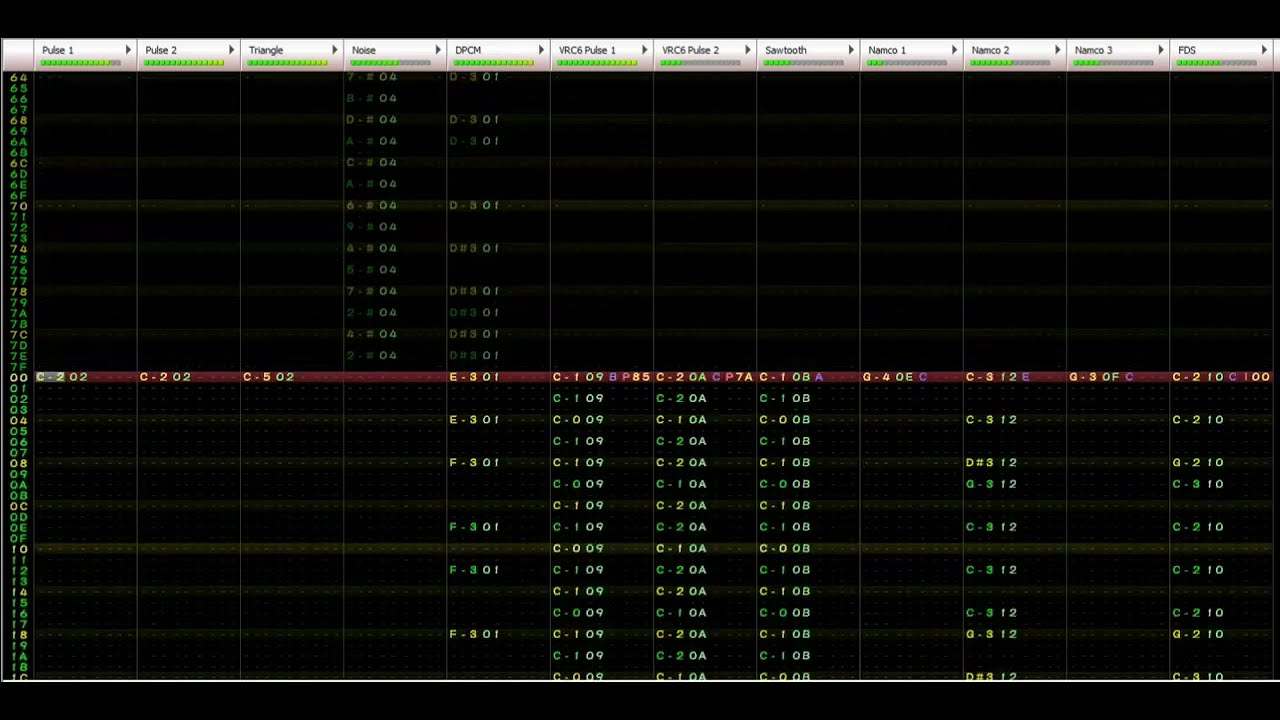Click the Namco 1 channel's expand arrow
This screenshot has width=1280, height=720.
pyautogui.click(x=954, y=50)
